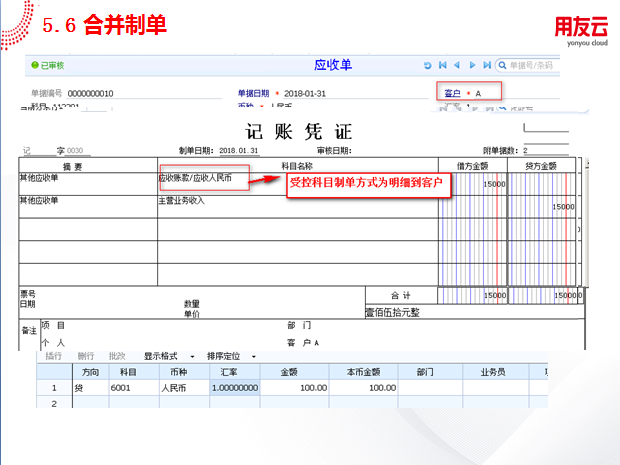
Task: Click the search magnifier icon
Action: pos(502,65)
